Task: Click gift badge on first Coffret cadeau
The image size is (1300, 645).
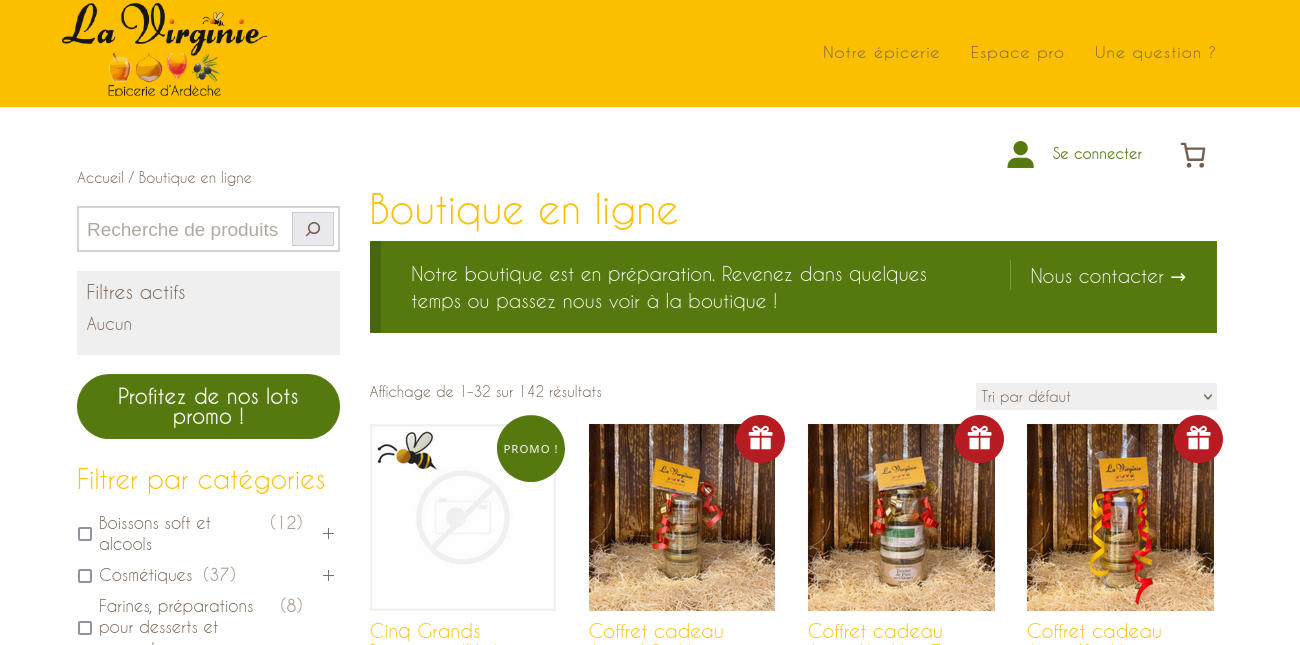Action: pos(761,439)
